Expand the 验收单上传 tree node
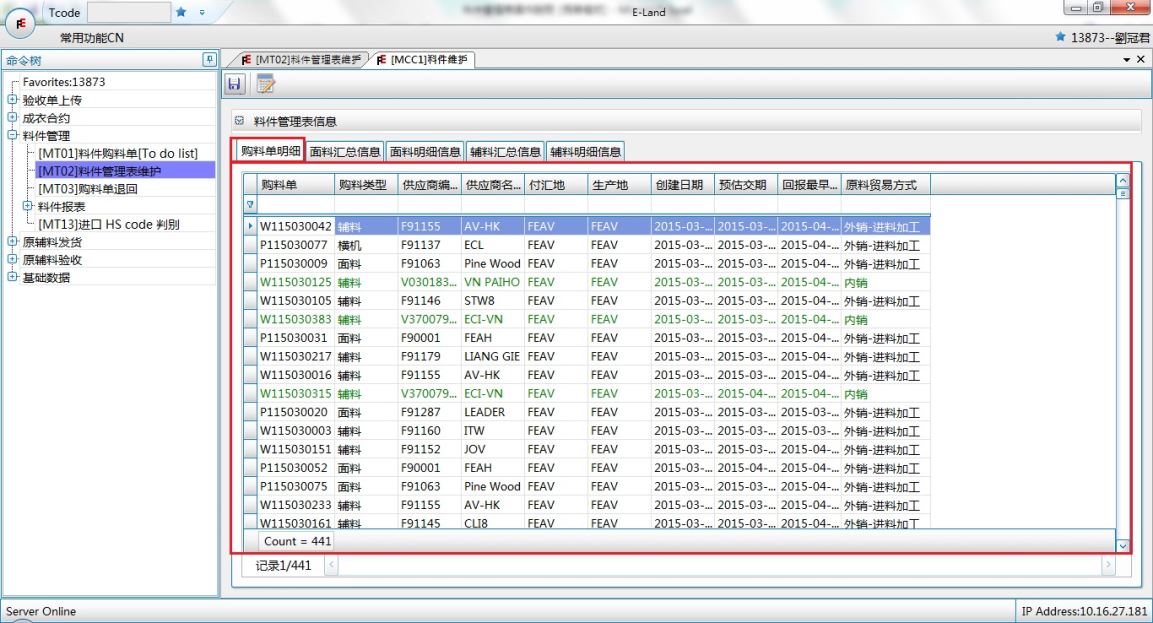 coord(12,100)
